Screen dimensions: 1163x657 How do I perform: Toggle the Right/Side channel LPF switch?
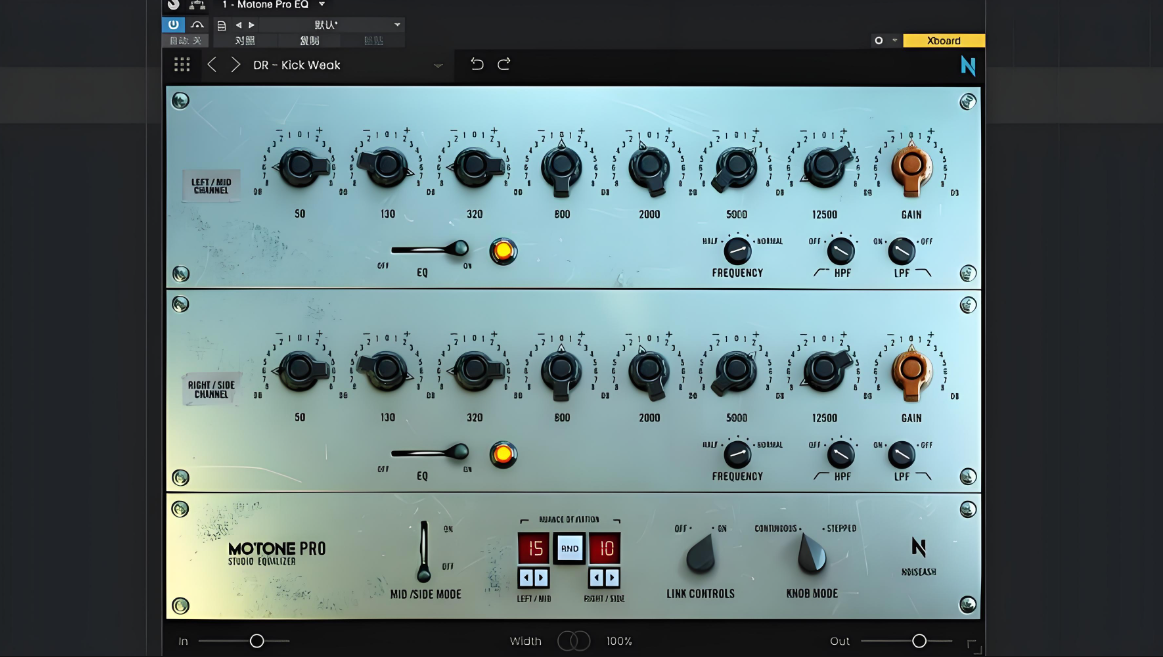click(x=901, y=455)
